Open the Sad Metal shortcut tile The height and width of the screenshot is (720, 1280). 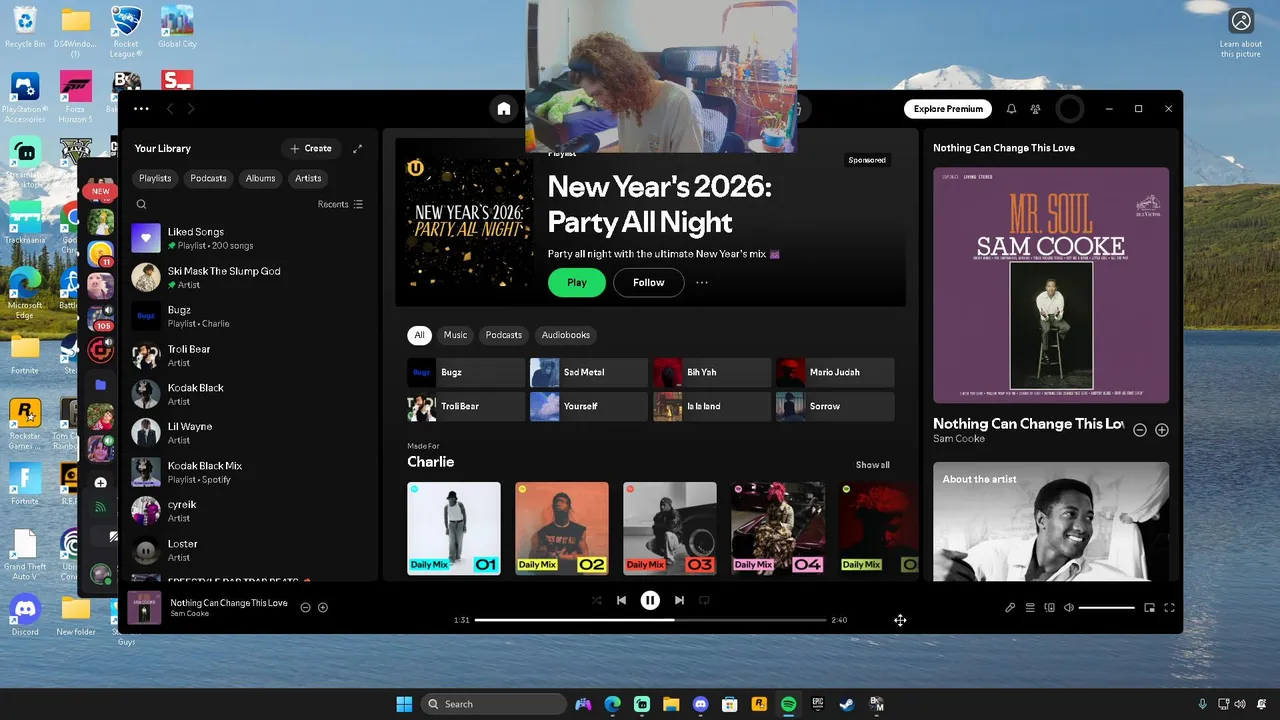[x=589, y=372]
